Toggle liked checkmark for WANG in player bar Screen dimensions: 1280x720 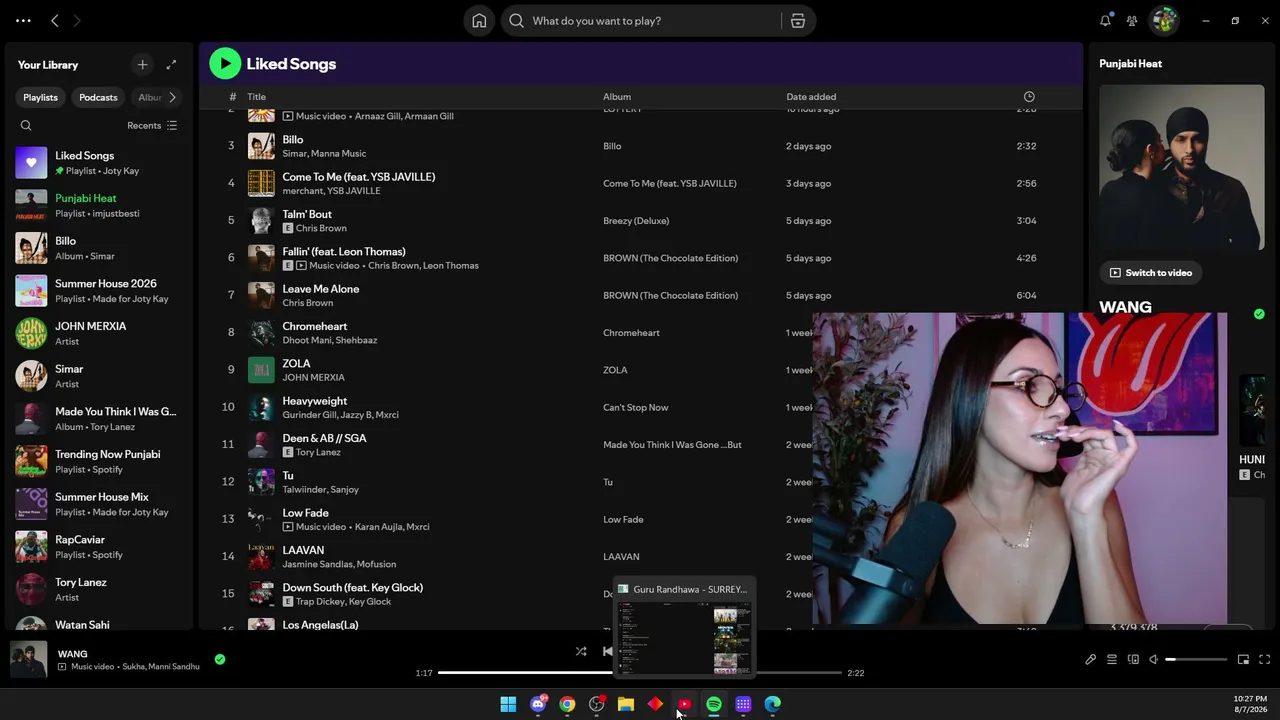pyautogui.click(x=220, y=659)
